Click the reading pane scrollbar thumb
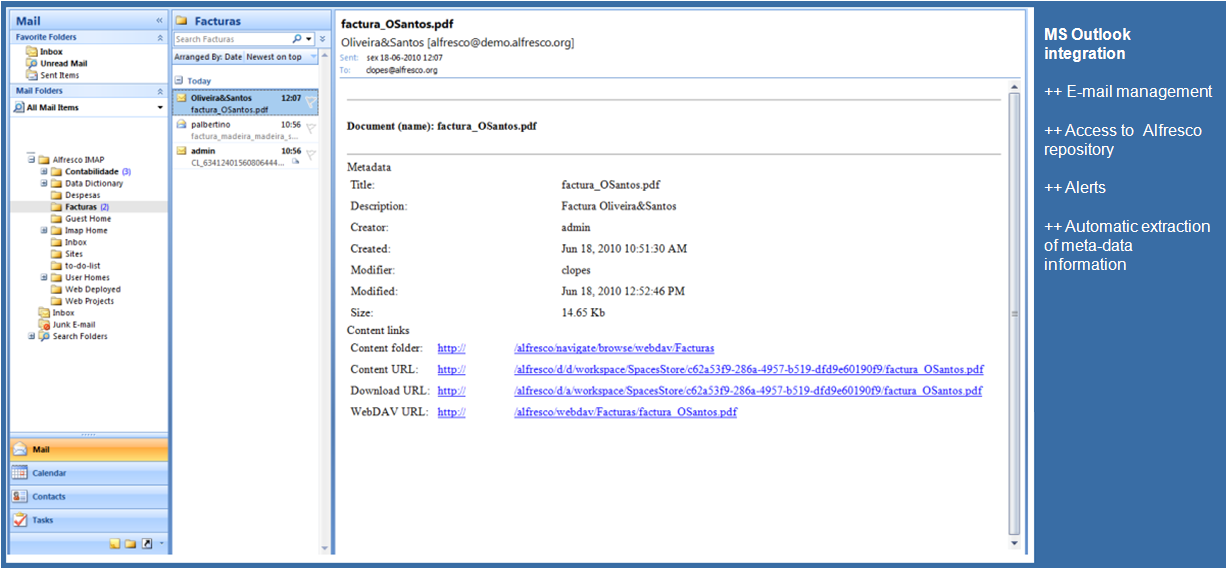The height and width of the screenshot is (569, 1227). 1015,314
